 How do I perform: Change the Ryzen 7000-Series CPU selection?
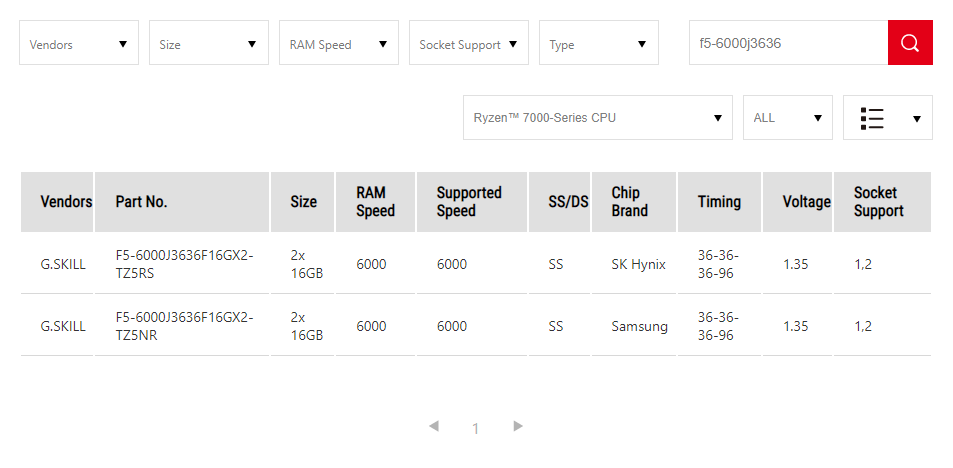click(x=598, y=118)
